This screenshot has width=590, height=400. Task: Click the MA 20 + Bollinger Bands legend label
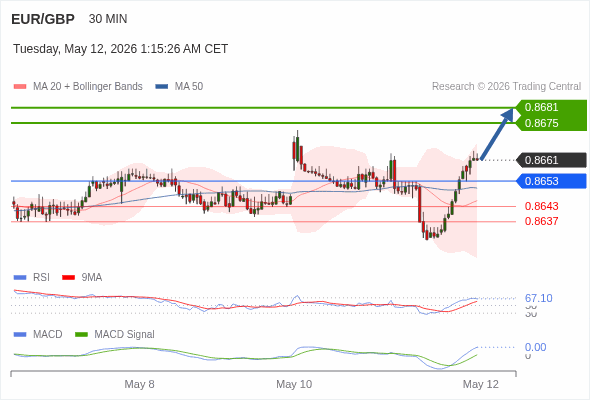click(88, 87)
